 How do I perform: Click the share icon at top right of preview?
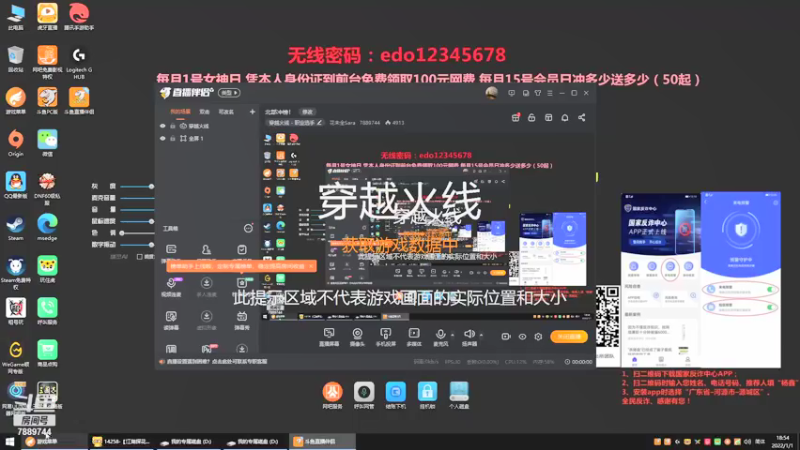[582, 117]
